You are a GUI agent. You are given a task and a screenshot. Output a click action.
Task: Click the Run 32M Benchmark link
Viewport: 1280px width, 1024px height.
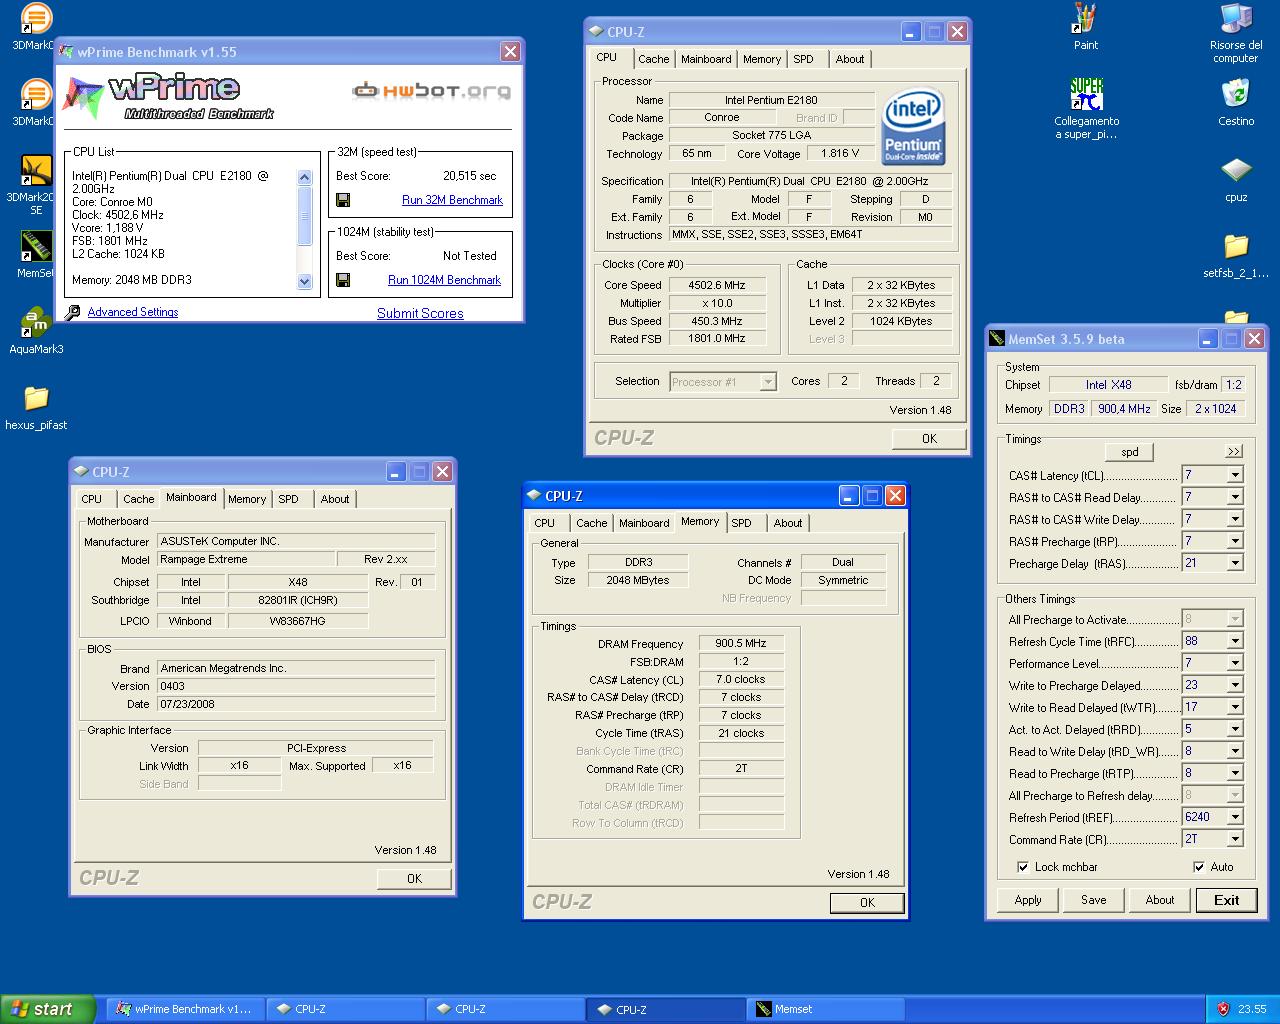(x=452, y=200)
